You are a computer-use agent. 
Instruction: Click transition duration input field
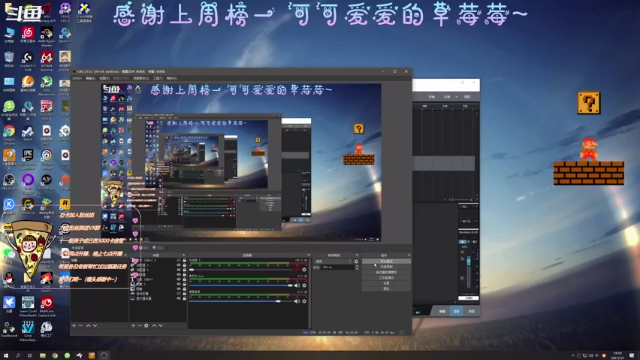click(x=337, y=267)
